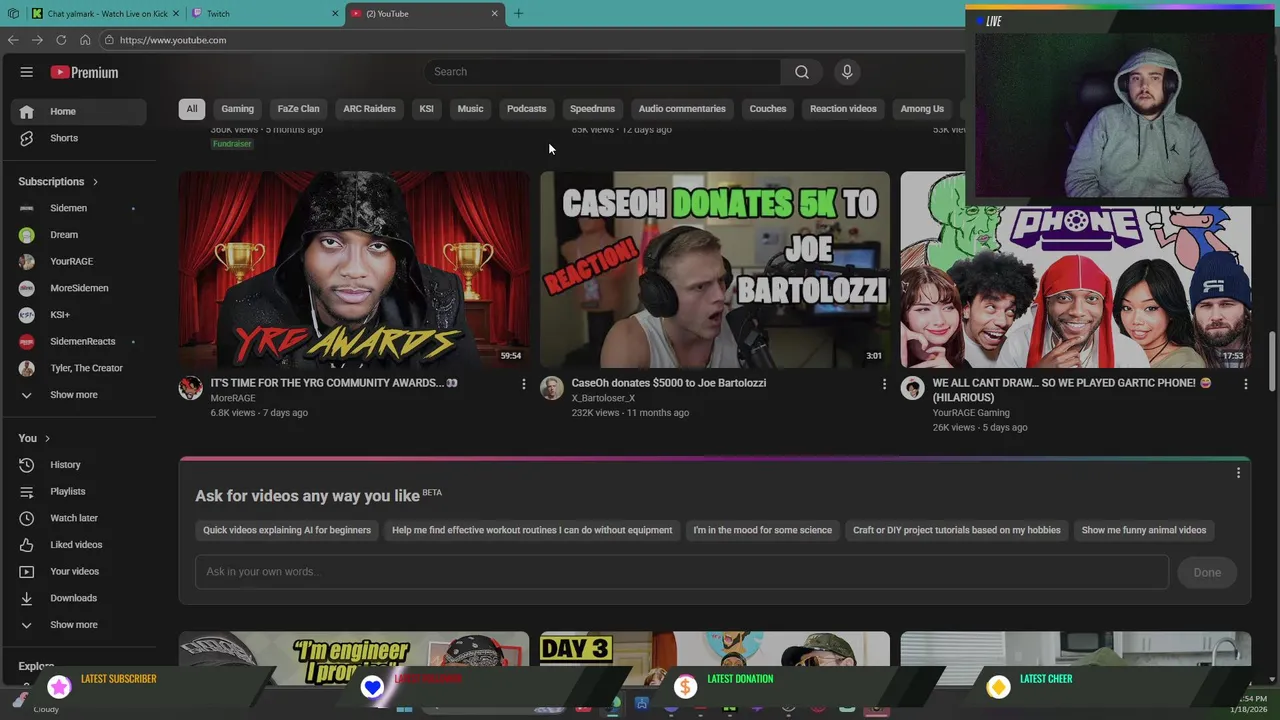Choose Quick videos explaining AI suggestion

[287, 530]
